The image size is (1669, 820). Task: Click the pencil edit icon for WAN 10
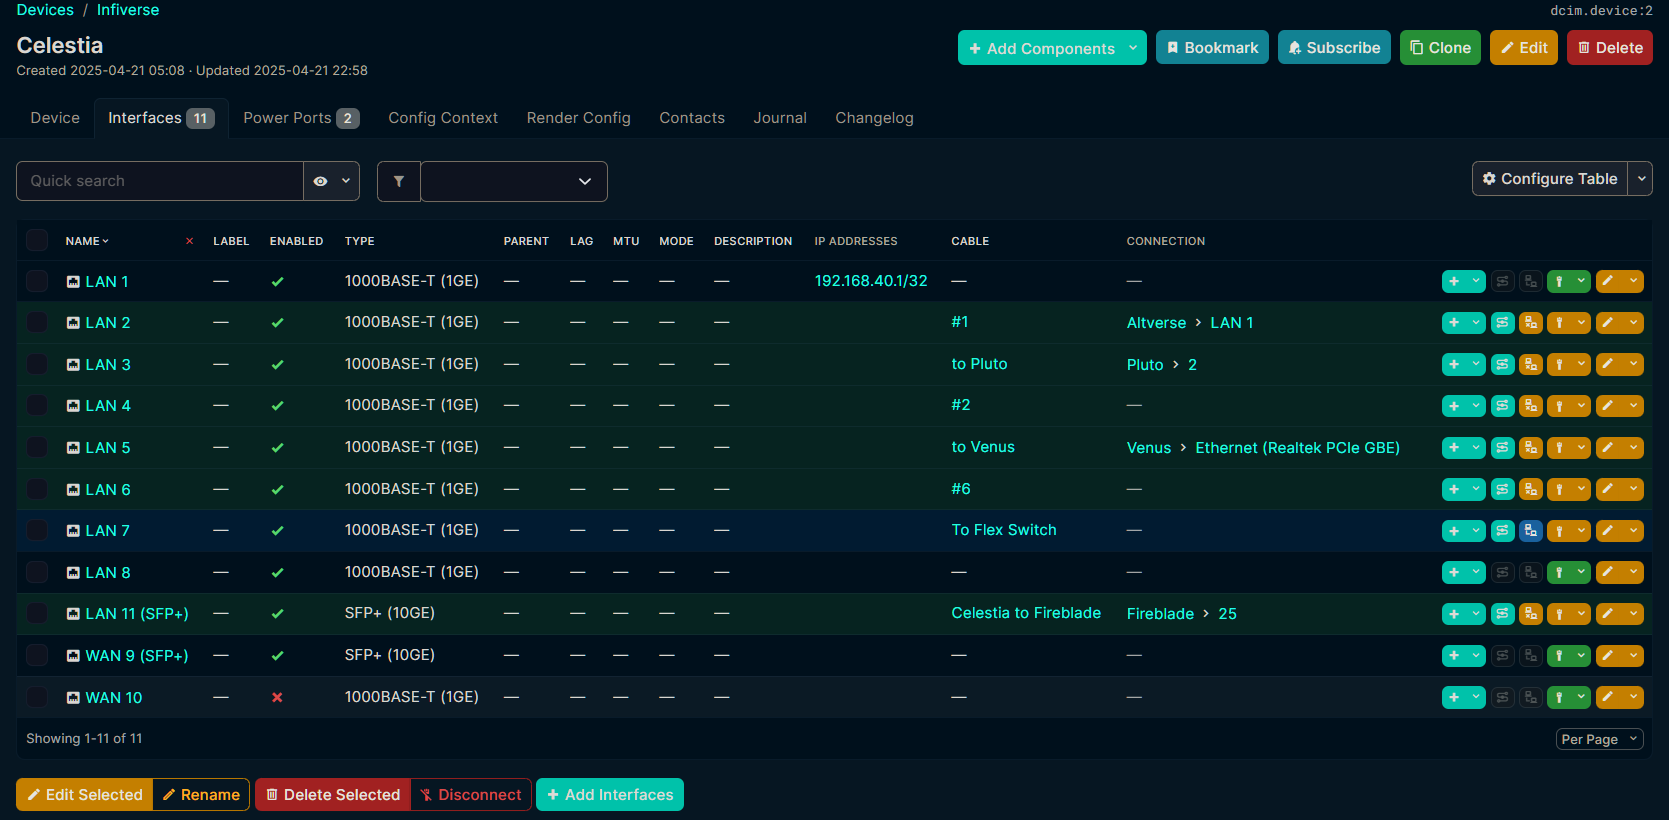click(x=1608, y=697)
